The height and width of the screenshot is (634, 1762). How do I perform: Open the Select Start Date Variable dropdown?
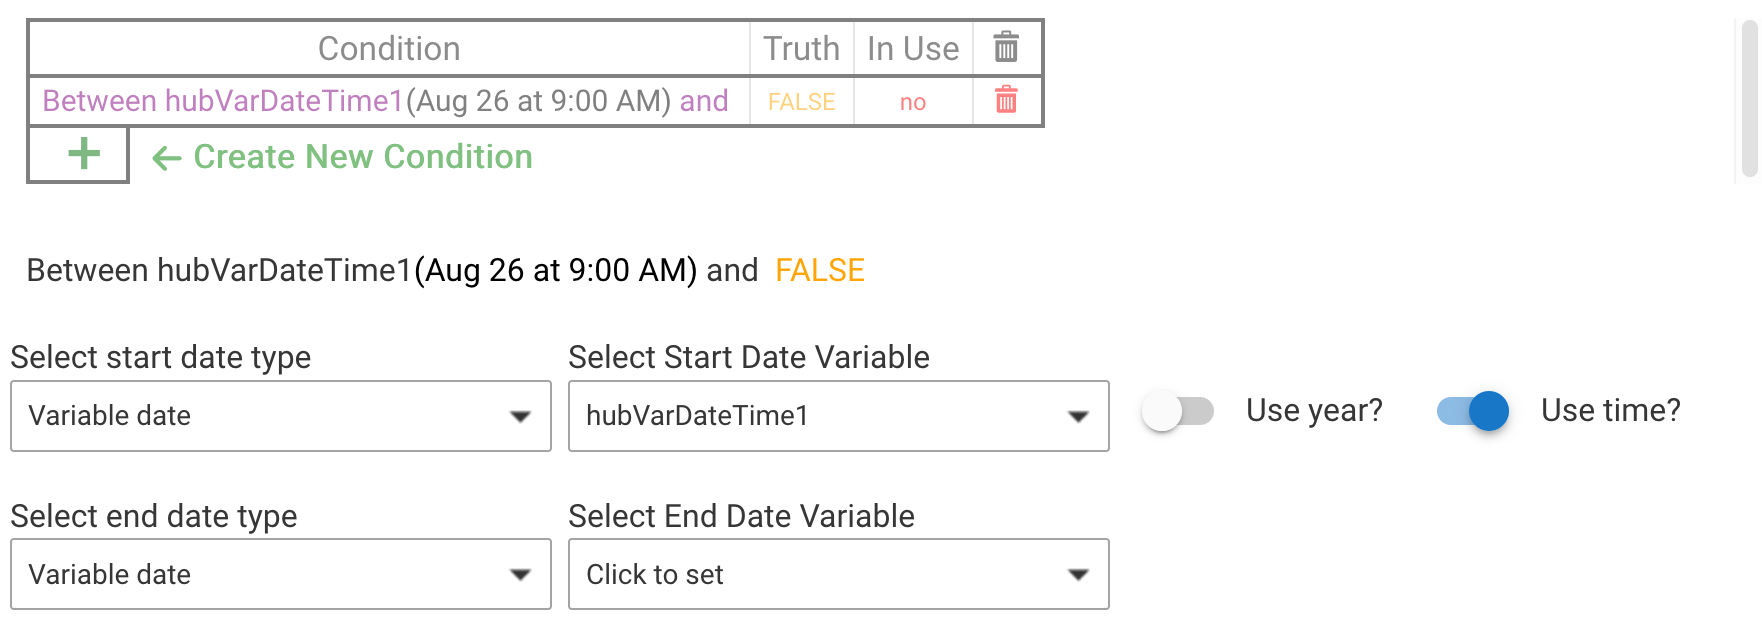(838, 416)
